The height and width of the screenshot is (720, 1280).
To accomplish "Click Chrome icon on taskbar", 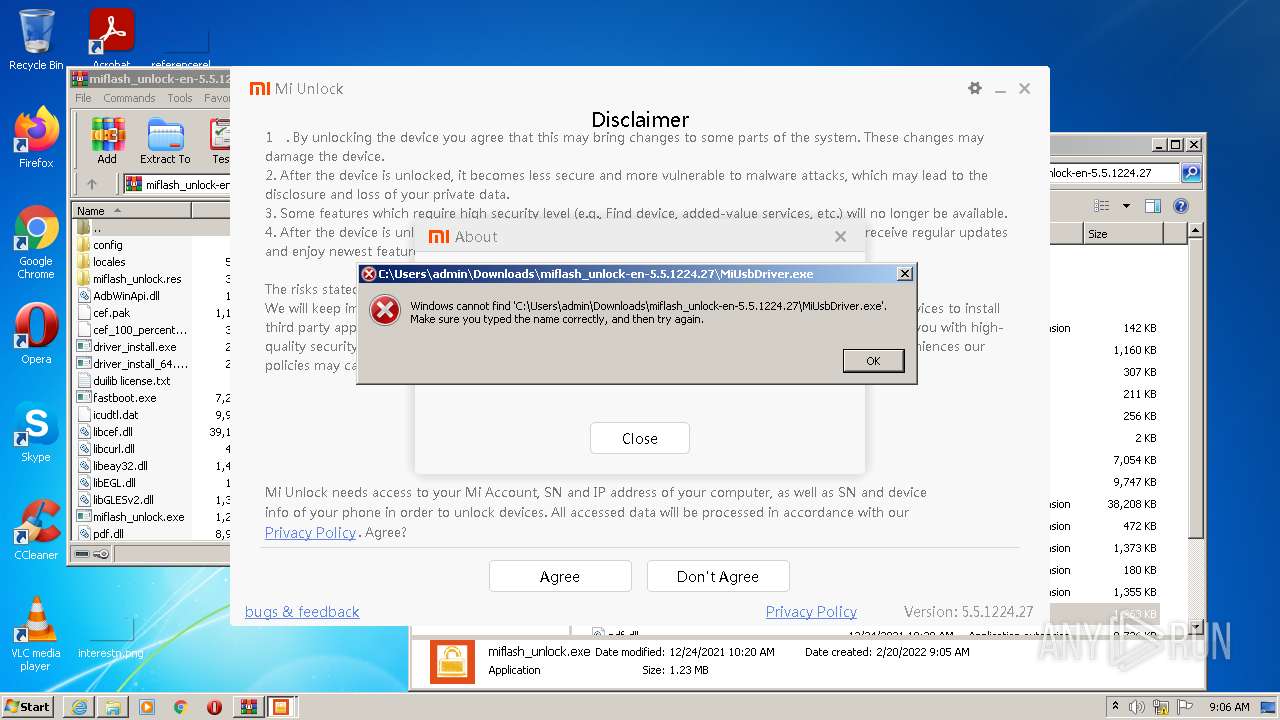I will coord(180,707).
